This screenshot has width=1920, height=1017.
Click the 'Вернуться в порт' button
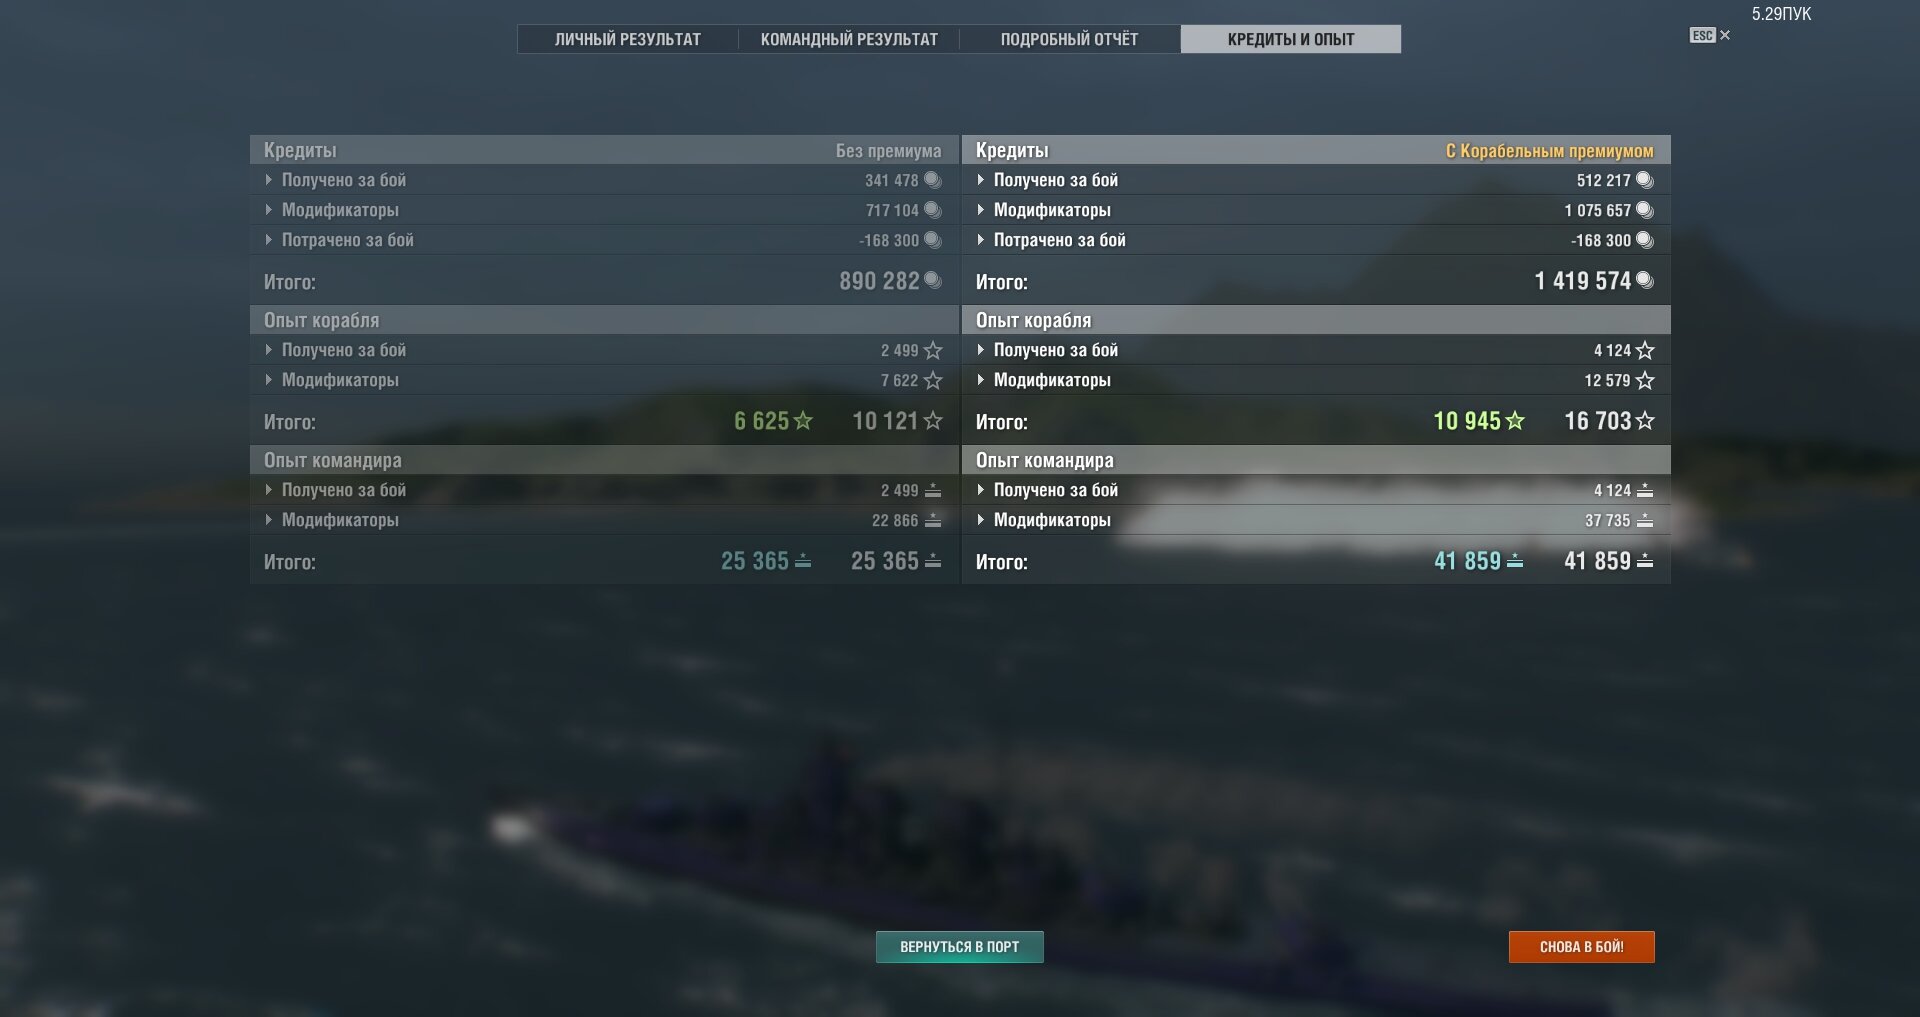(960, 947)
